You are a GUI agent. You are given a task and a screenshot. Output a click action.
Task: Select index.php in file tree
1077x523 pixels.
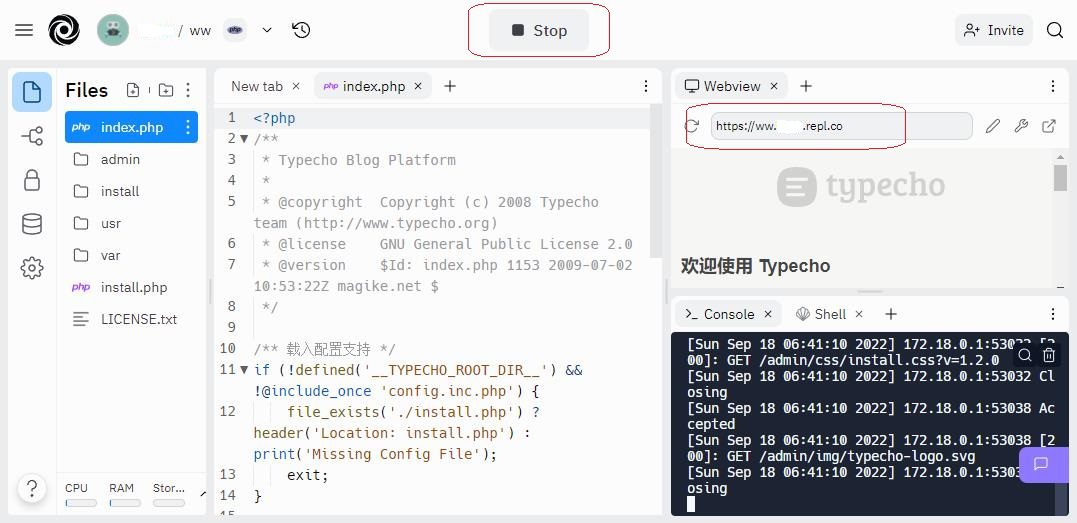pos(131,127)
